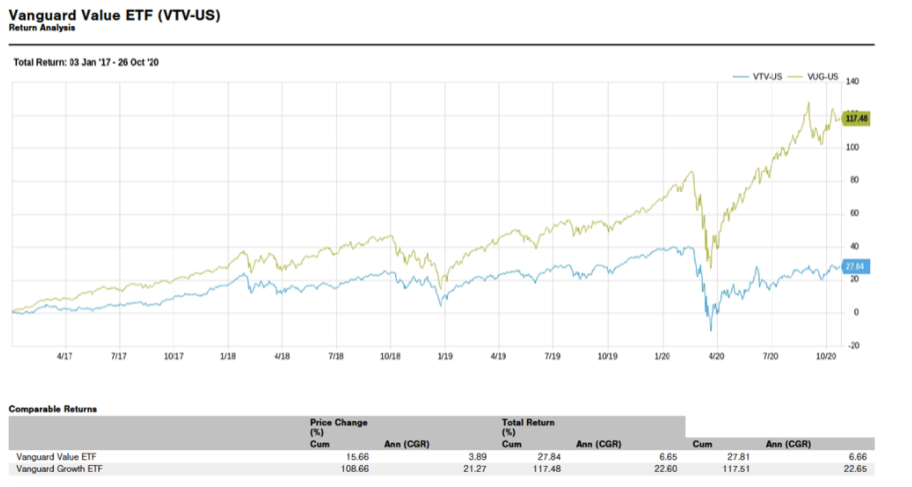The image size is (912, 487).
Task: Click the 22.60 annualized return cell
Action: (665, 469)
